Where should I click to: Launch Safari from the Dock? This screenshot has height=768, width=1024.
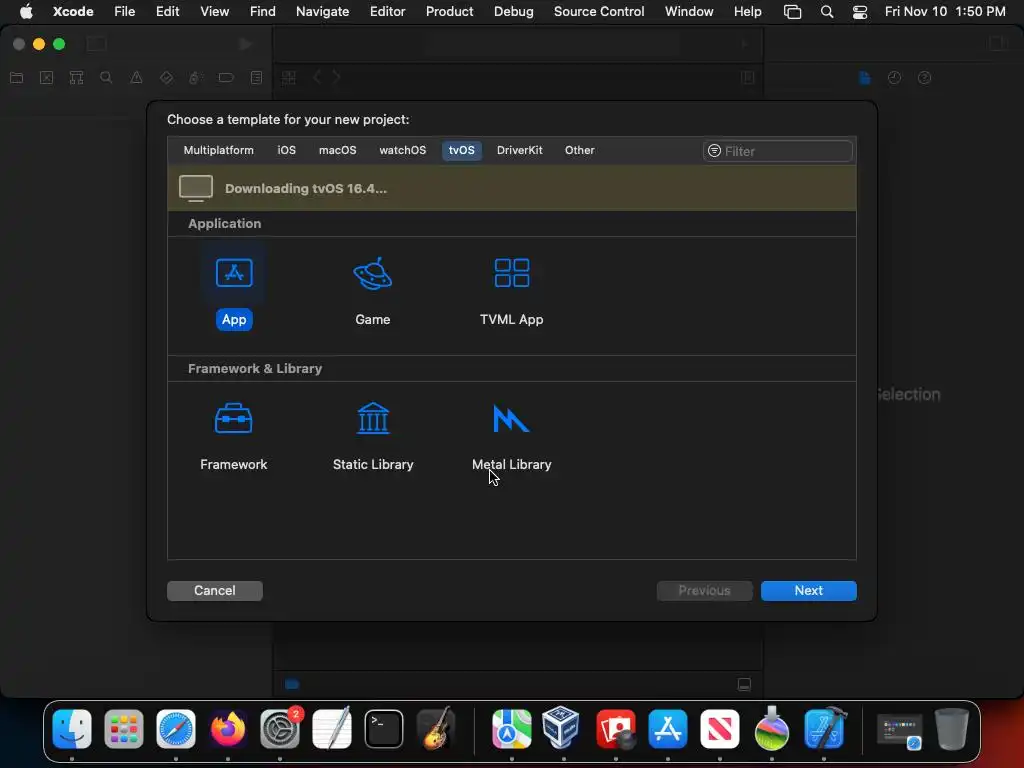[x=176, y=728]
